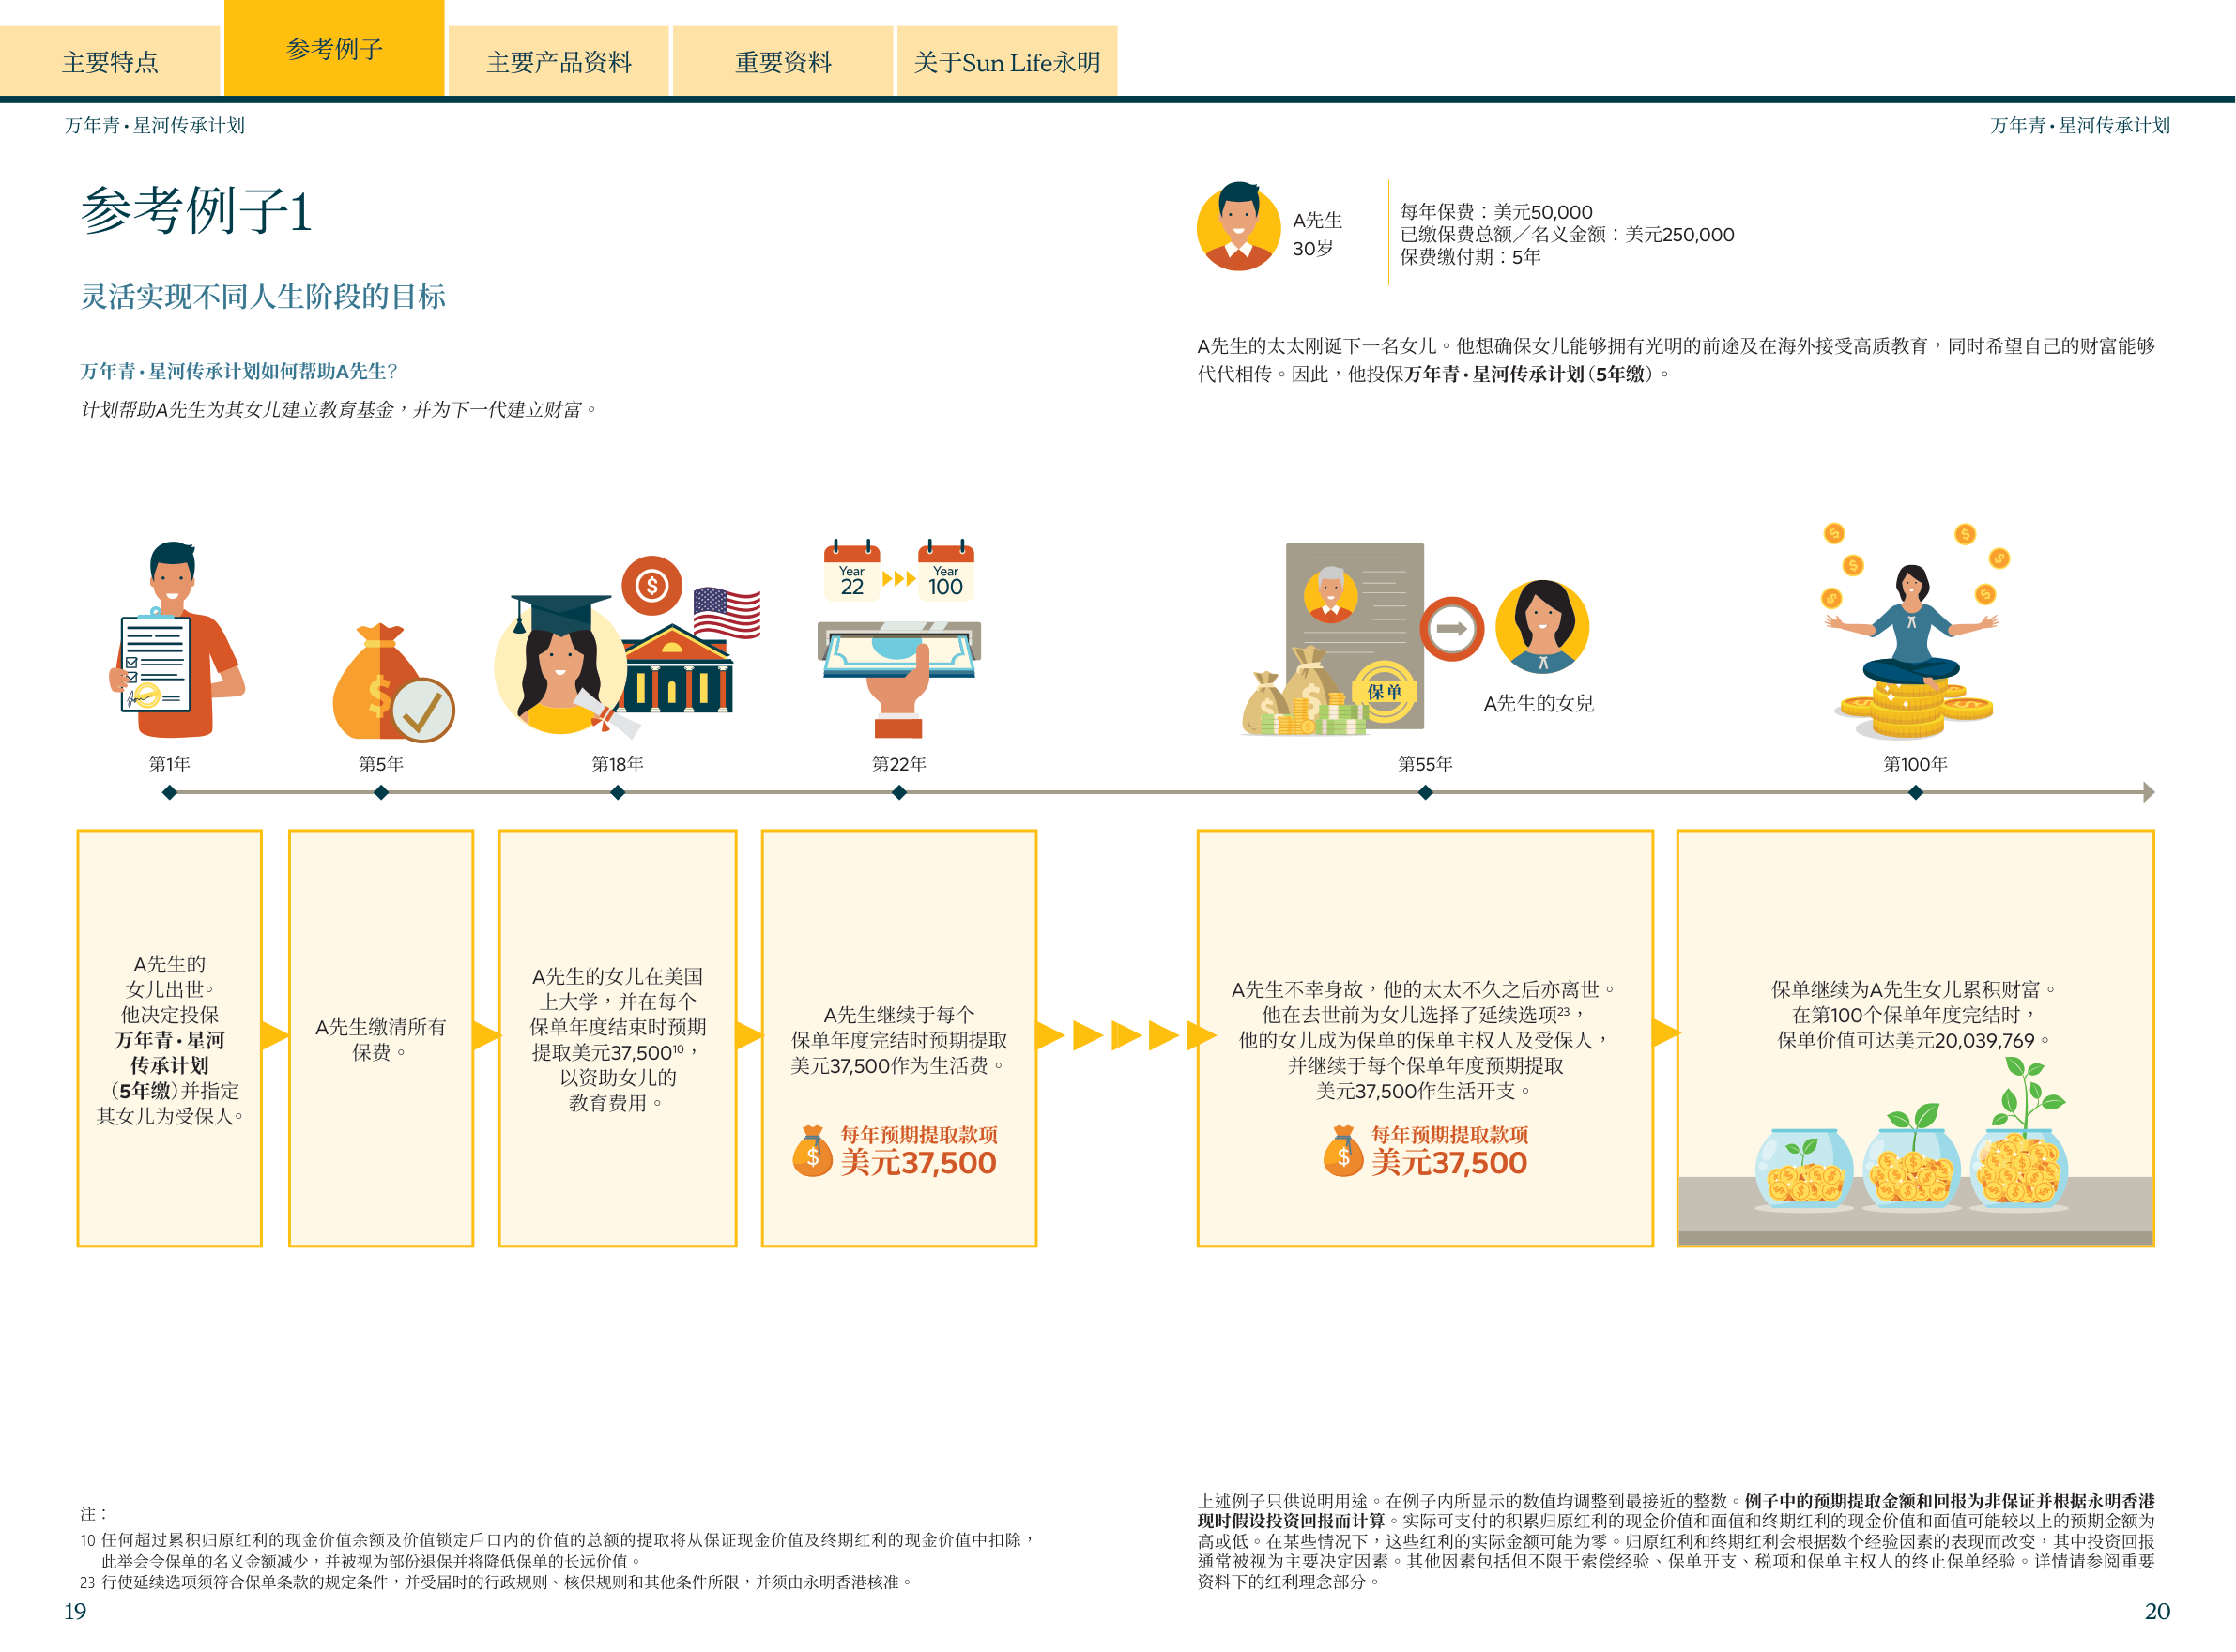Click the 保单 gold seal icon
2236x1652 pixels.
pos(1384,691)
